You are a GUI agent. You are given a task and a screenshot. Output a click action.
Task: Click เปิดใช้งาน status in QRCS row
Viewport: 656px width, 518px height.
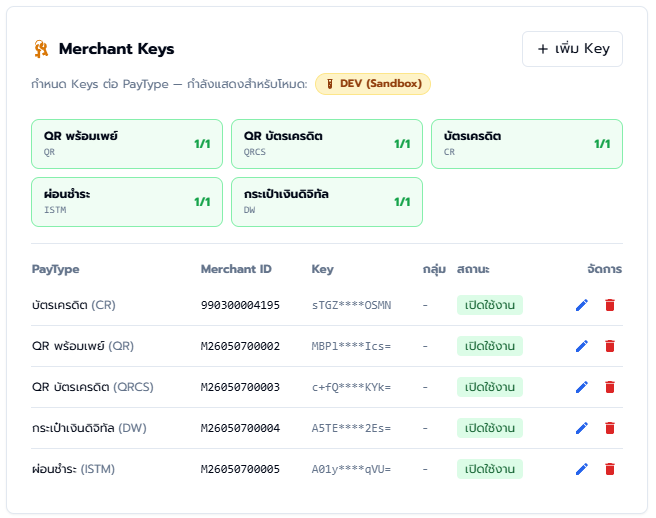489,387
